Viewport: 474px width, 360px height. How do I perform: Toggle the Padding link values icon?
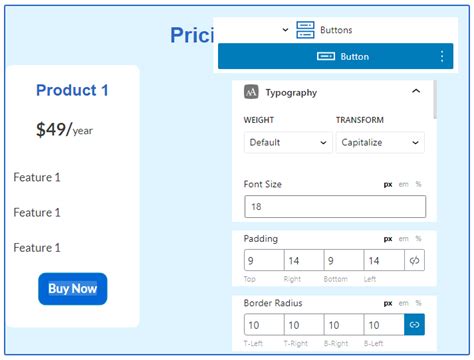click(x=414, y=260)
